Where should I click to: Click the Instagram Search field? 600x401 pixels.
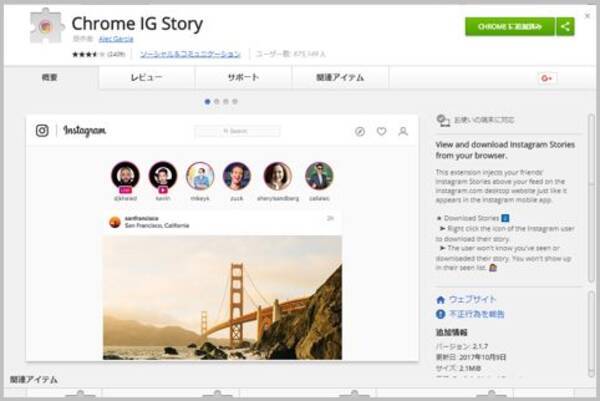(x=237, y=131)
